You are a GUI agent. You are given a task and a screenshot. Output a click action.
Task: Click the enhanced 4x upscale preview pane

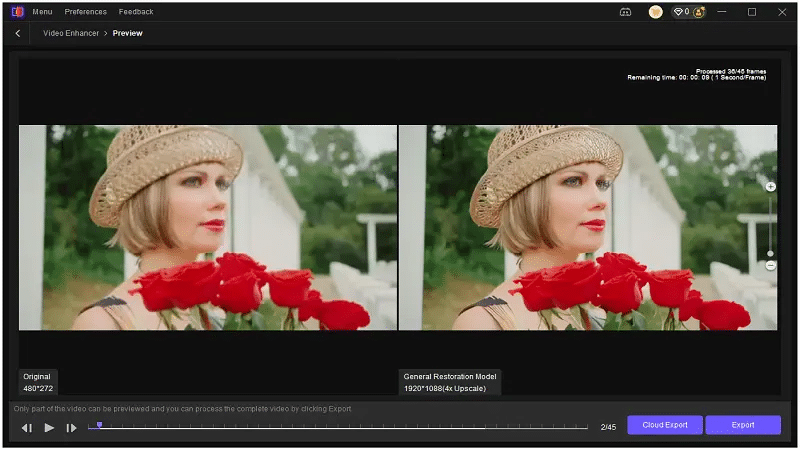coord(587,227)
